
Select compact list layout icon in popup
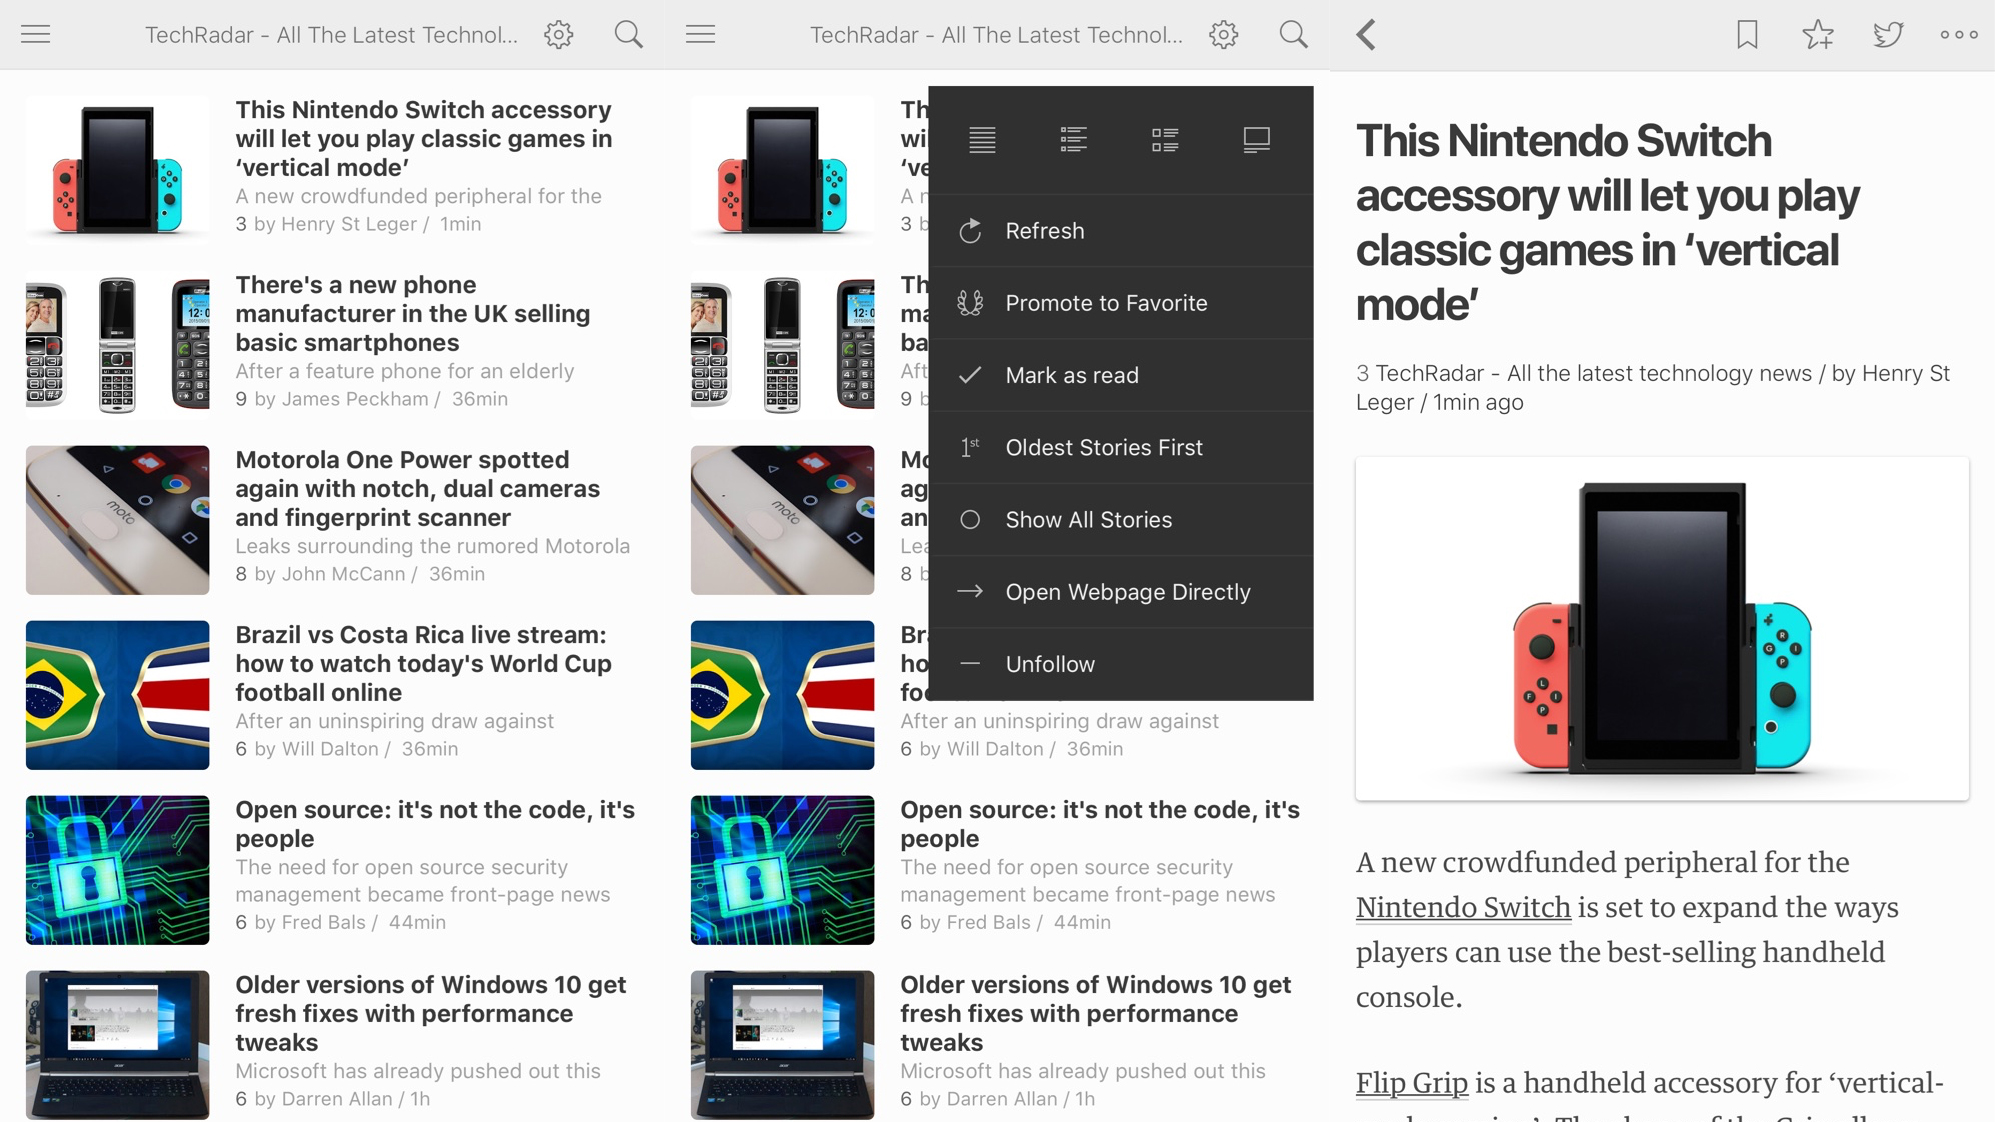(x=1074, y=140)
